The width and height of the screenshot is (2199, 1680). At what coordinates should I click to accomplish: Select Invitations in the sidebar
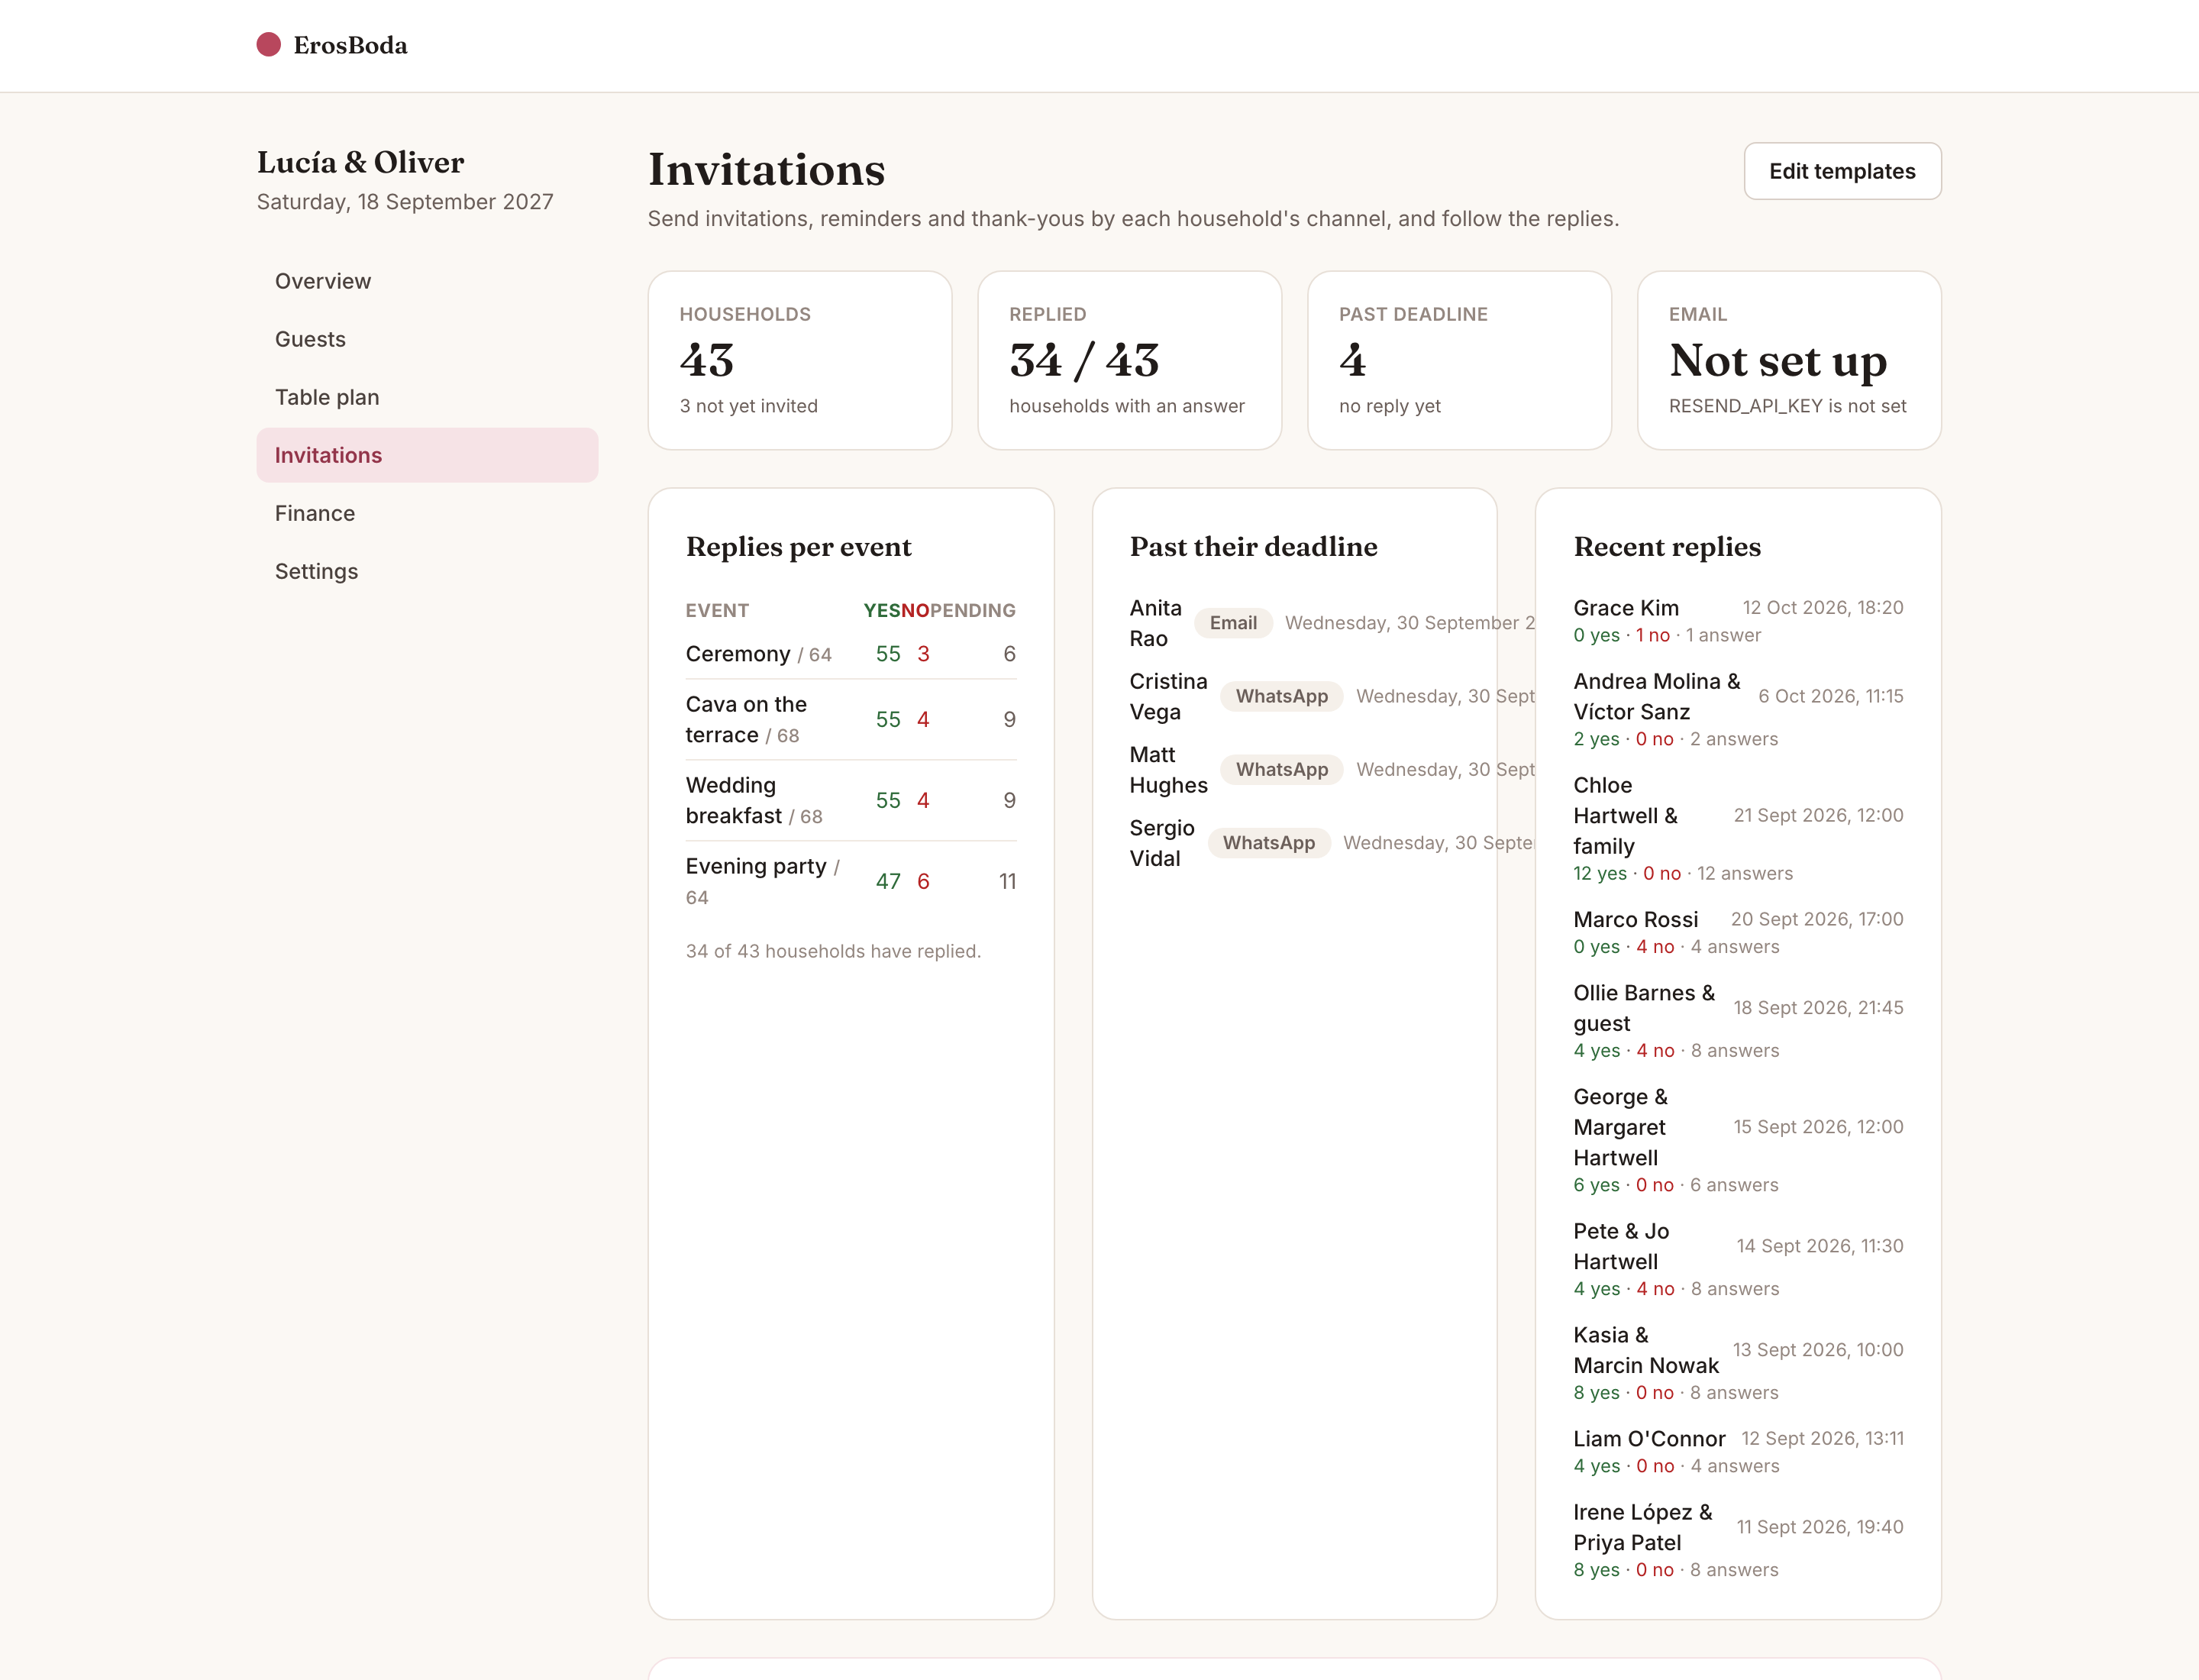coord(427,455)
